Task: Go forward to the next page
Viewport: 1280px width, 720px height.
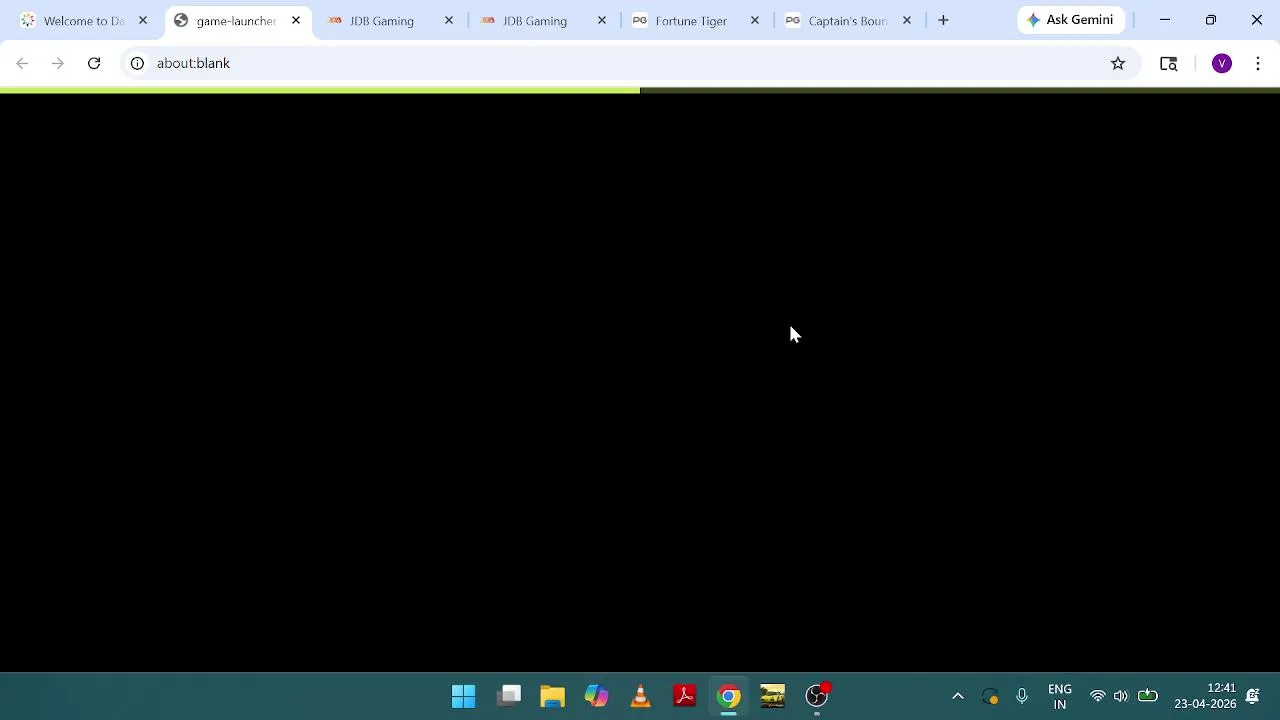Action: click(x=58, y=63)
